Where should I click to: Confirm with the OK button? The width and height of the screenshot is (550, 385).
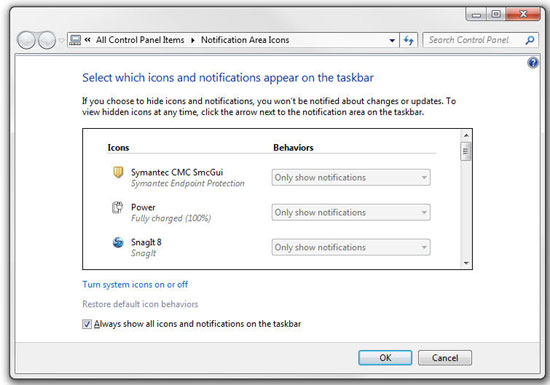pos(385,358)
